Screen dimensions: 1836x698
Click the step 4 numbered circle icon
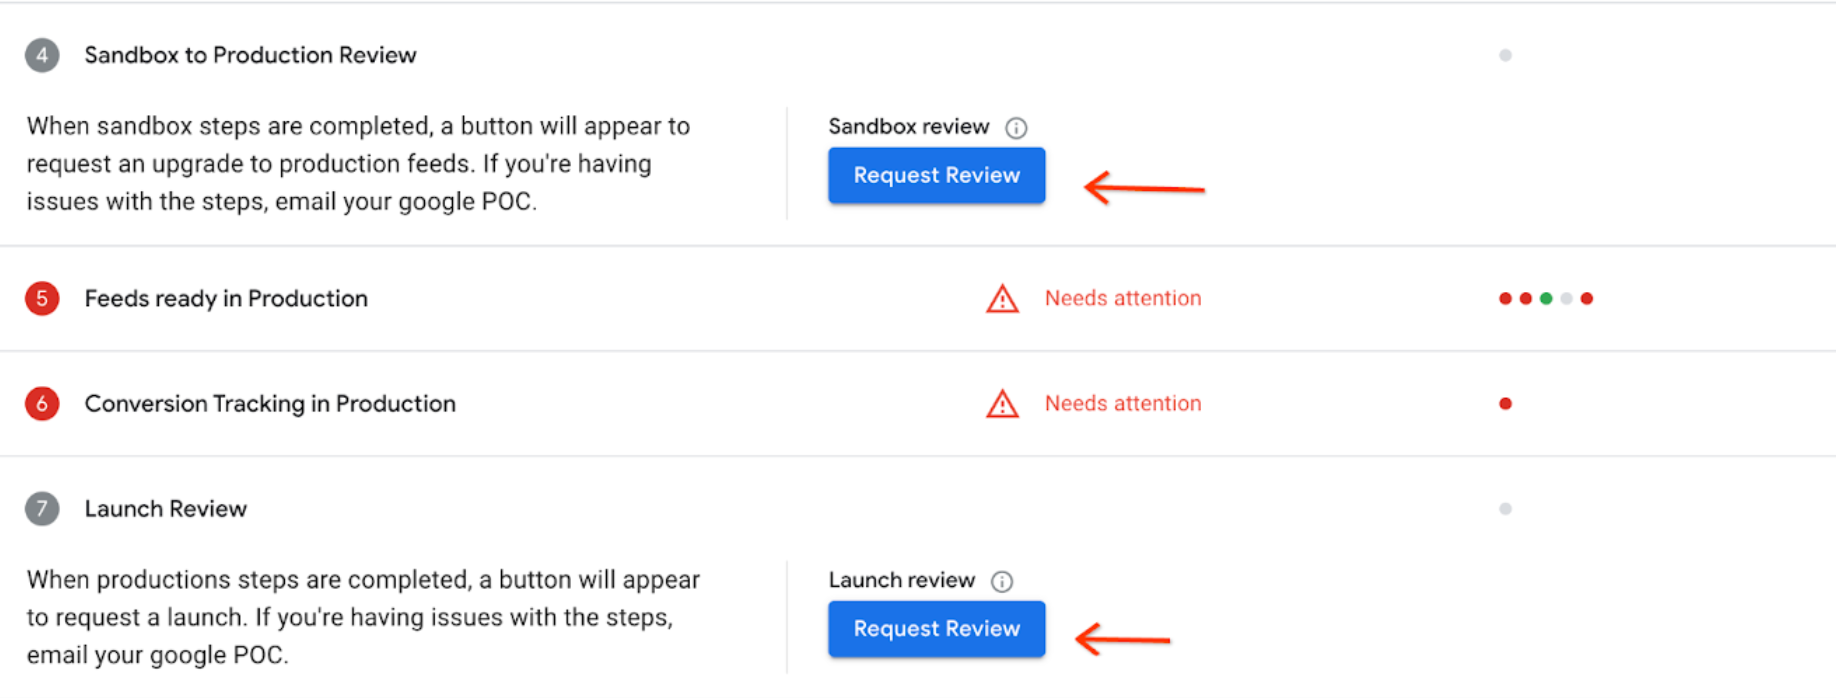click(x=42, y=56)
